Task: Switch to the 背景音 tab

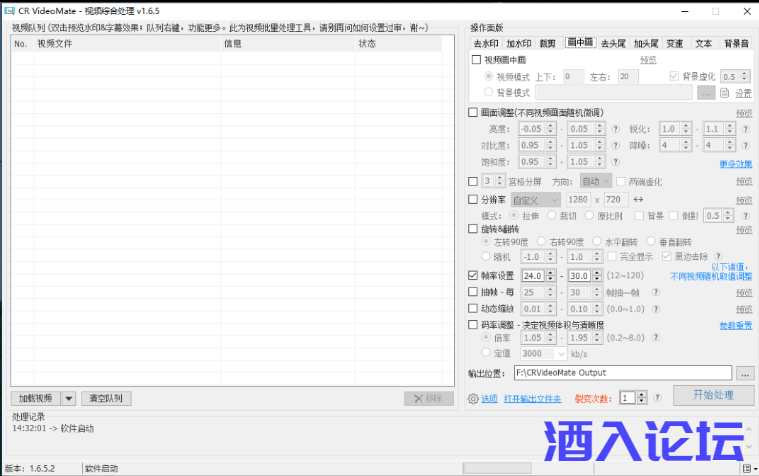Action: (x=736, y=44)
